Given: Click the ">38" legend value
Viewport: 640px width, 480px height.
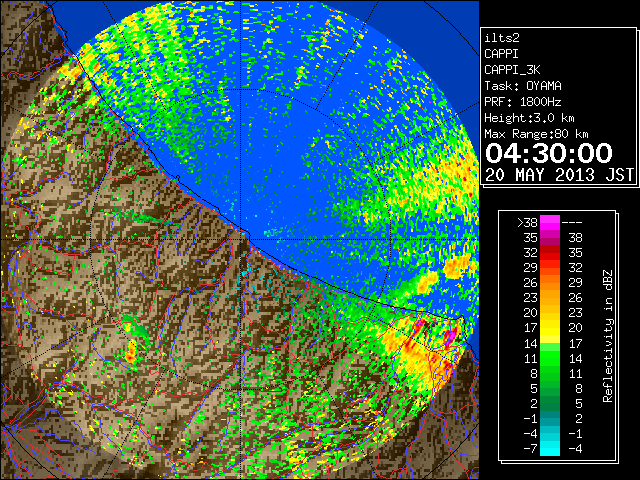Looking at the screenshot, I should tap(527, 223).
